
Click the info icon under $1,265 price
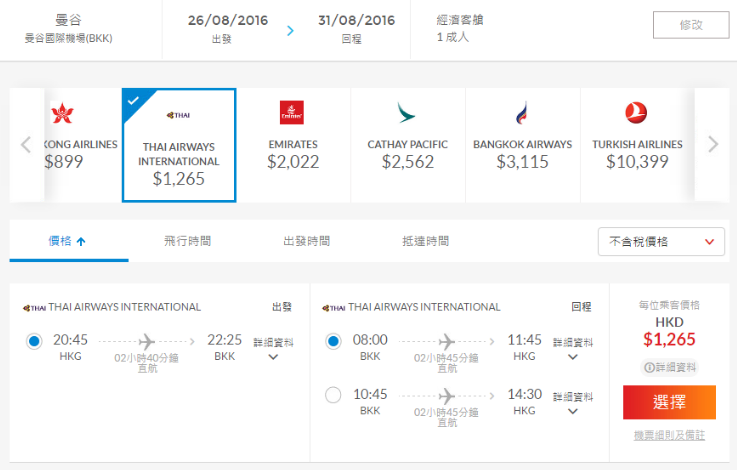649,368
